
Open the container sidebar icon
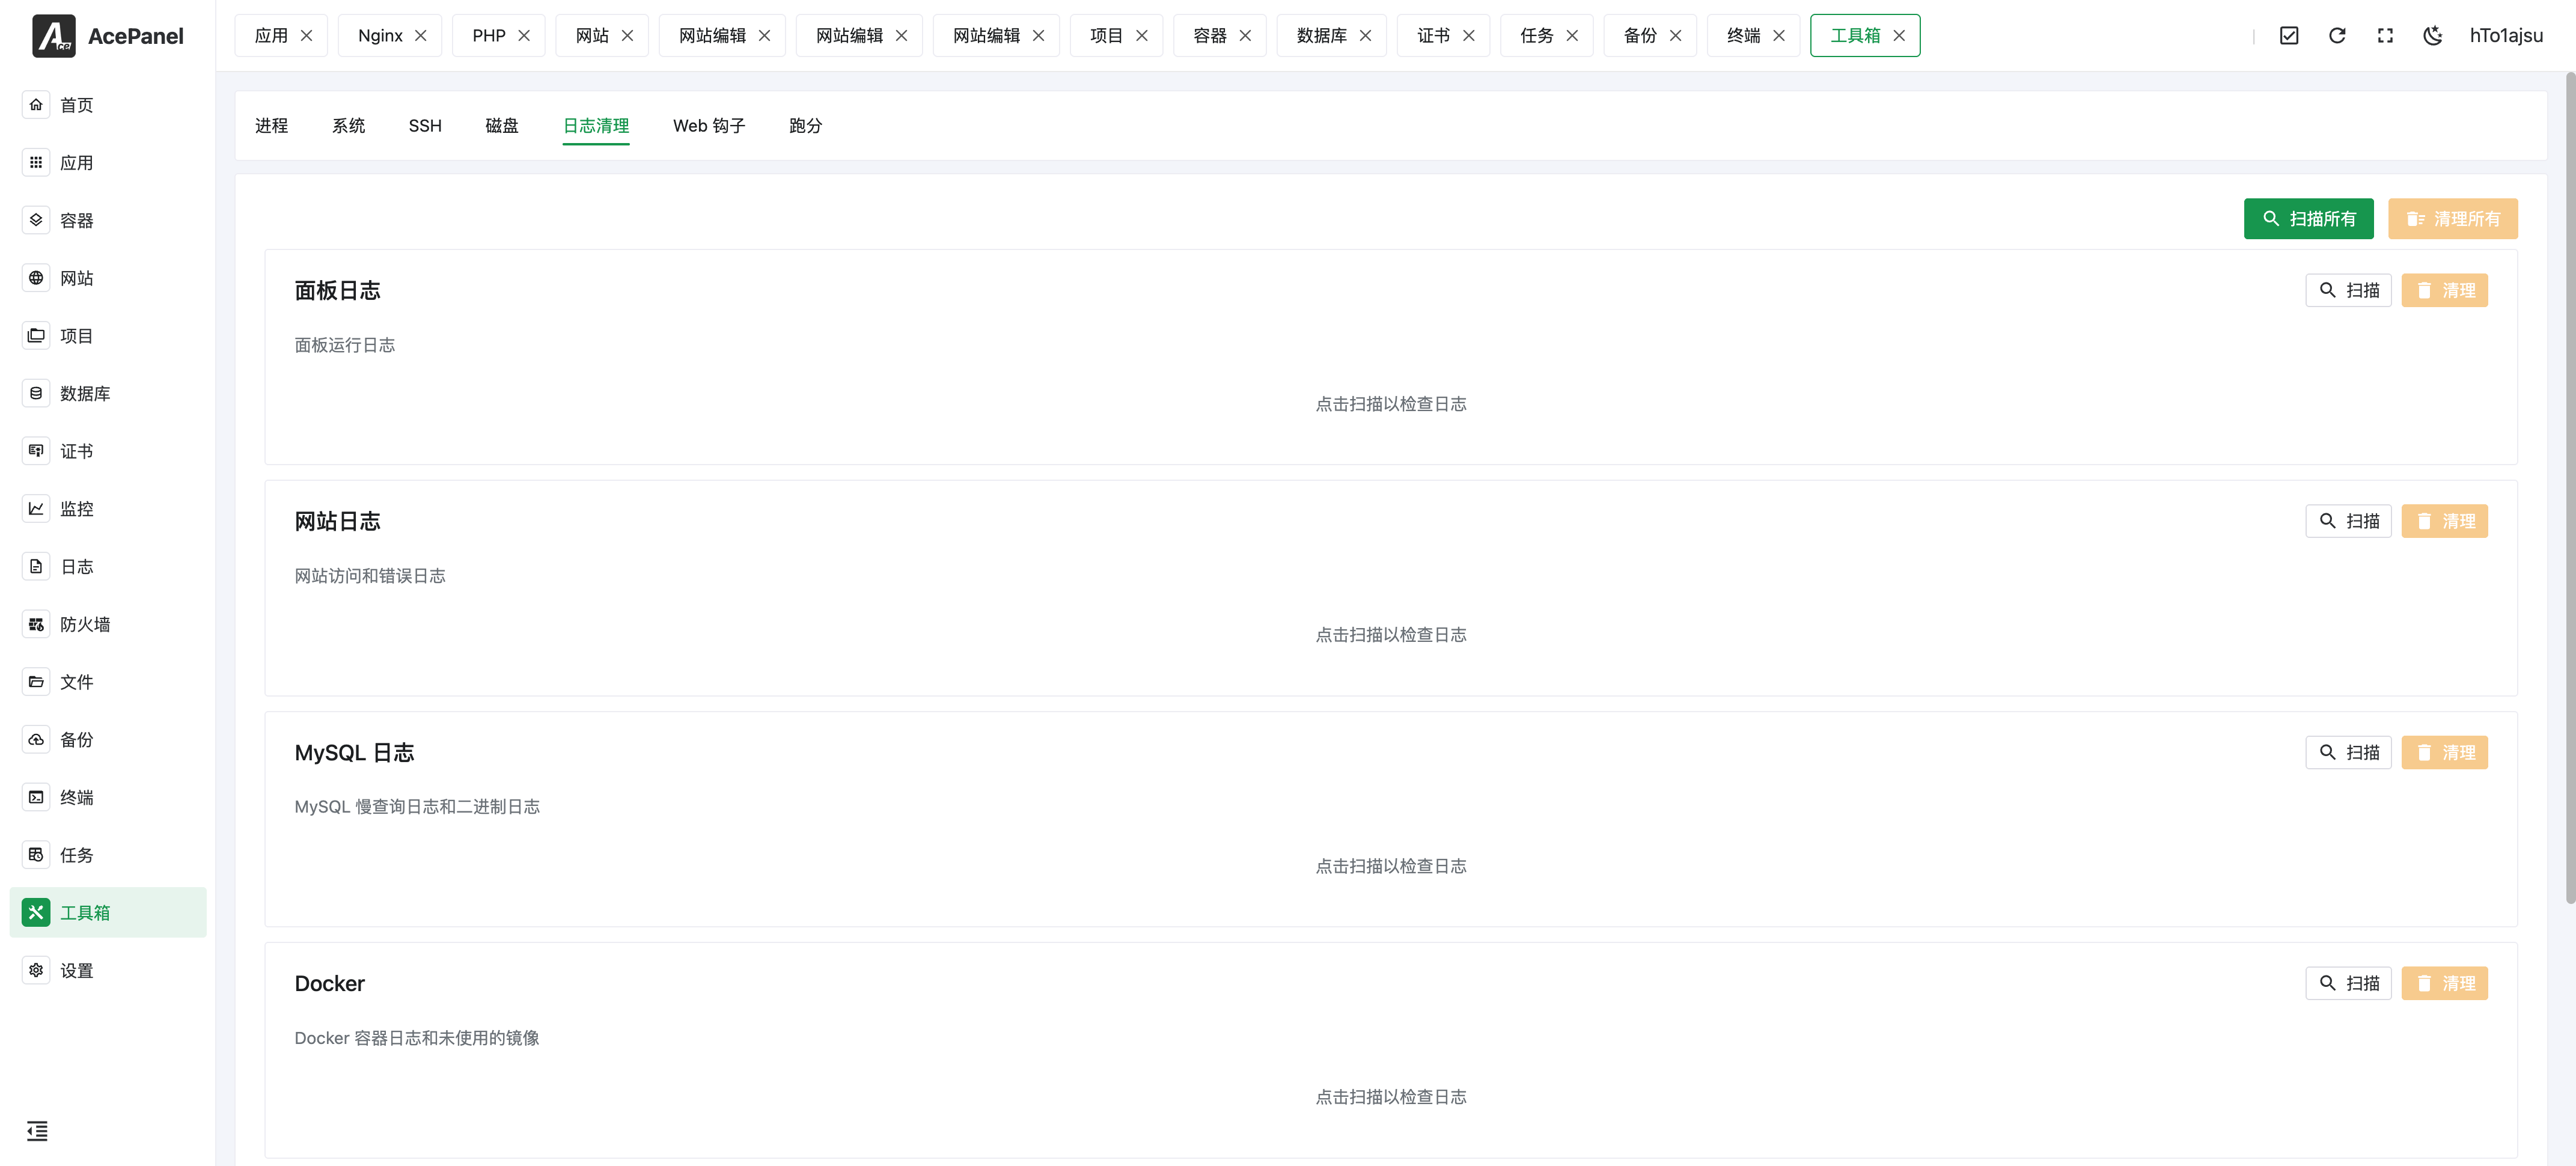click(36, 220)
